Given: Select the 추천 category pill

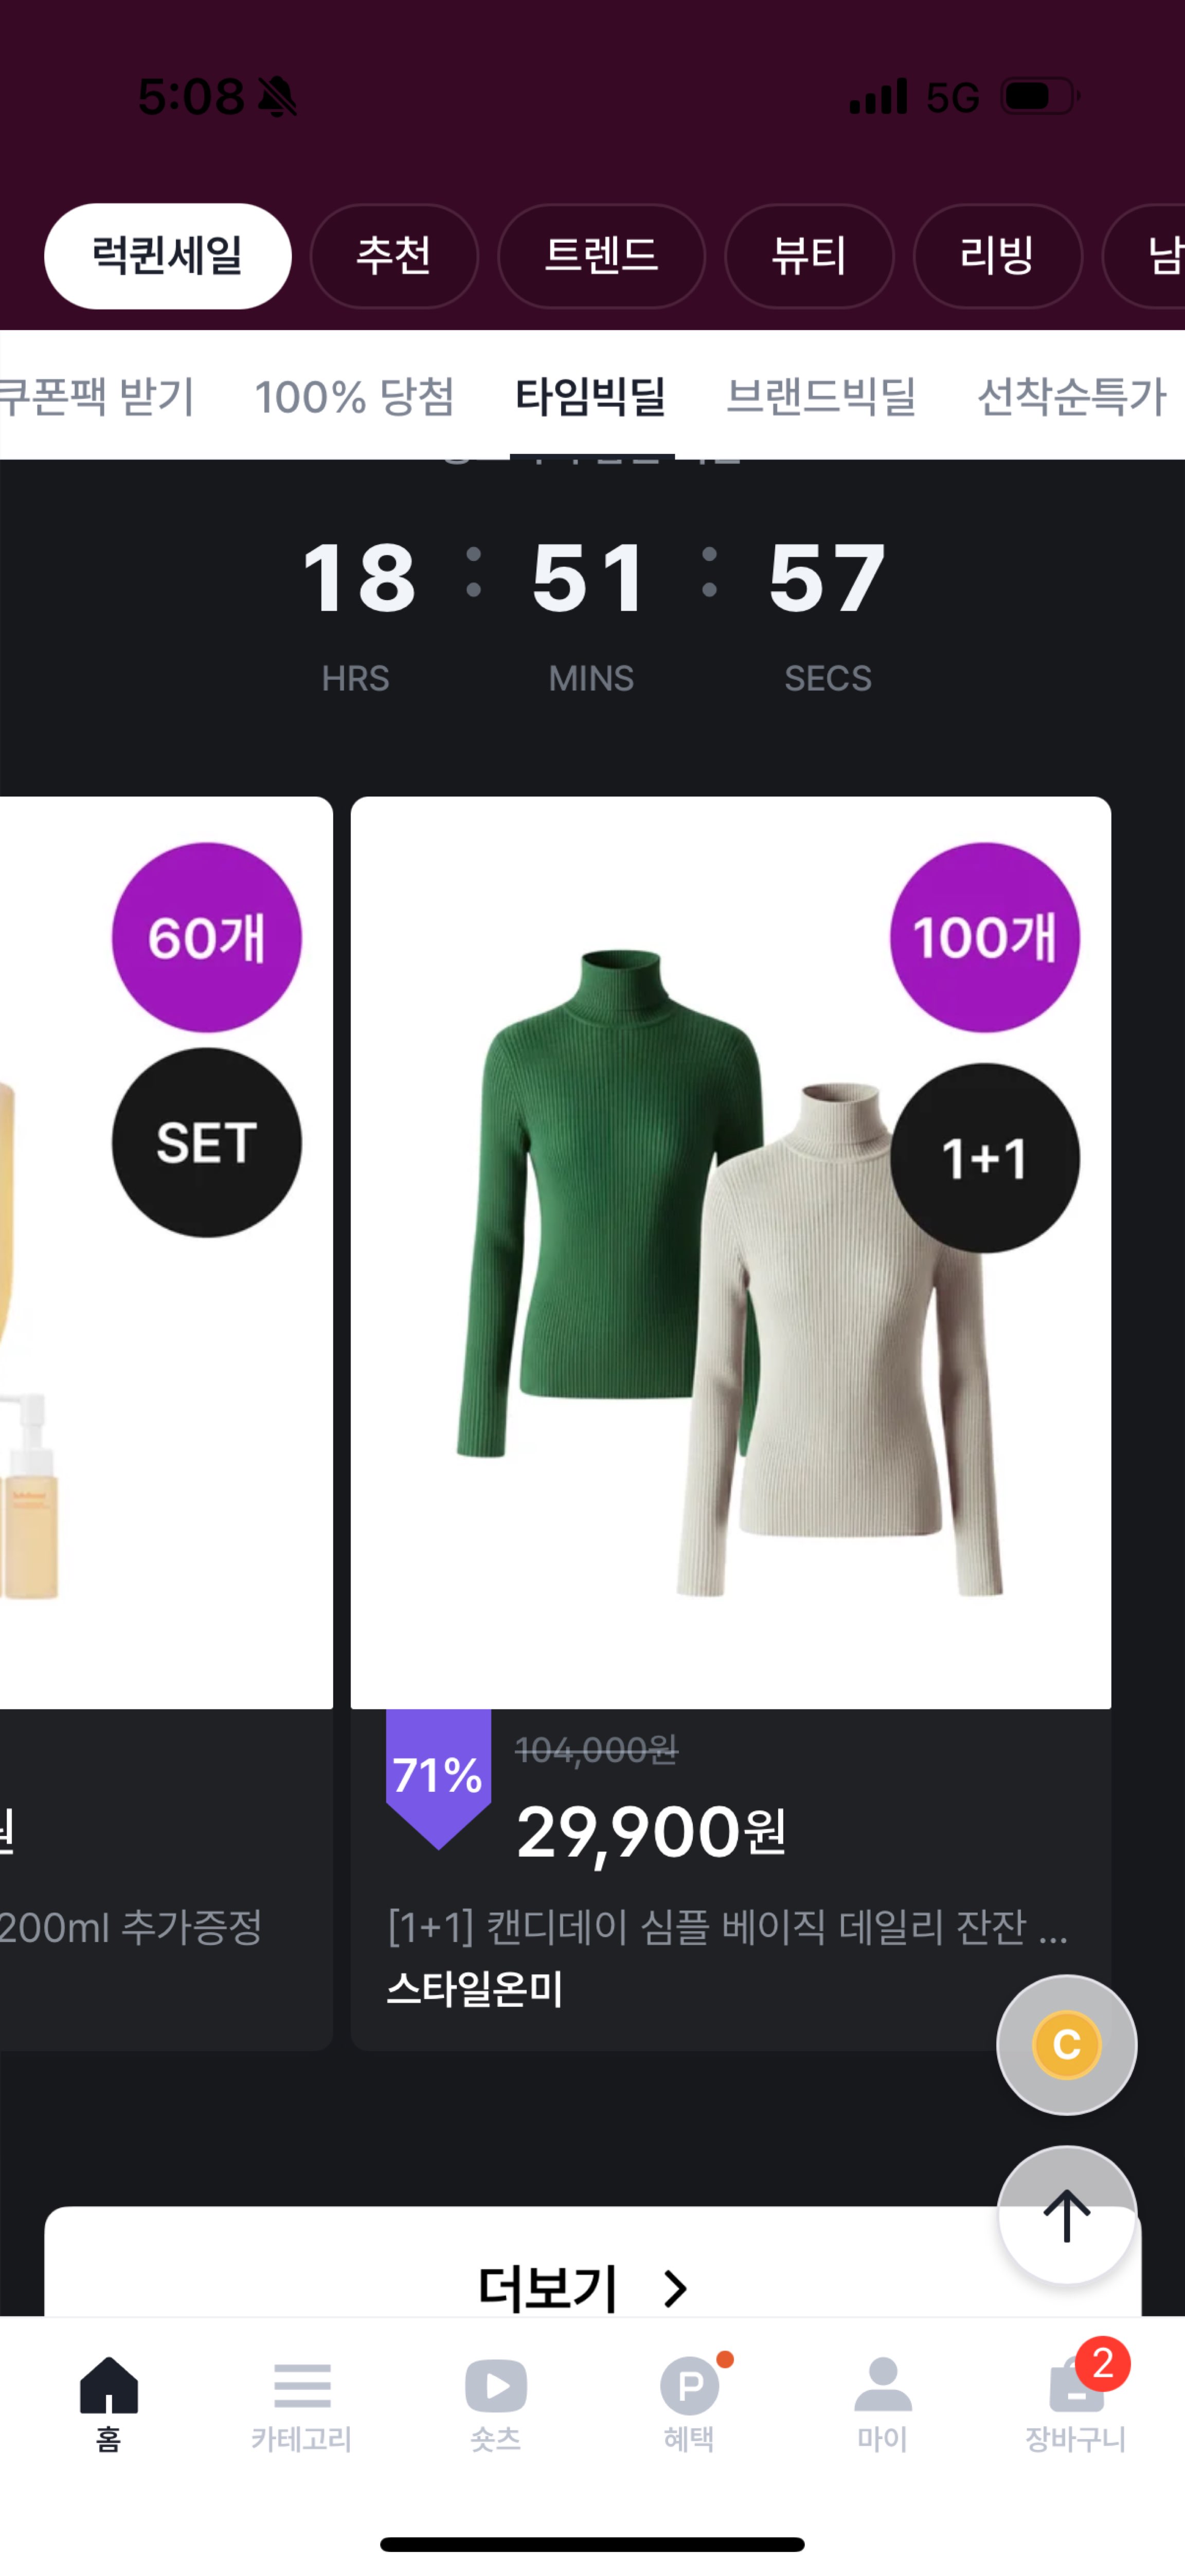Looking at the screenshot, I should click(394, 256).
